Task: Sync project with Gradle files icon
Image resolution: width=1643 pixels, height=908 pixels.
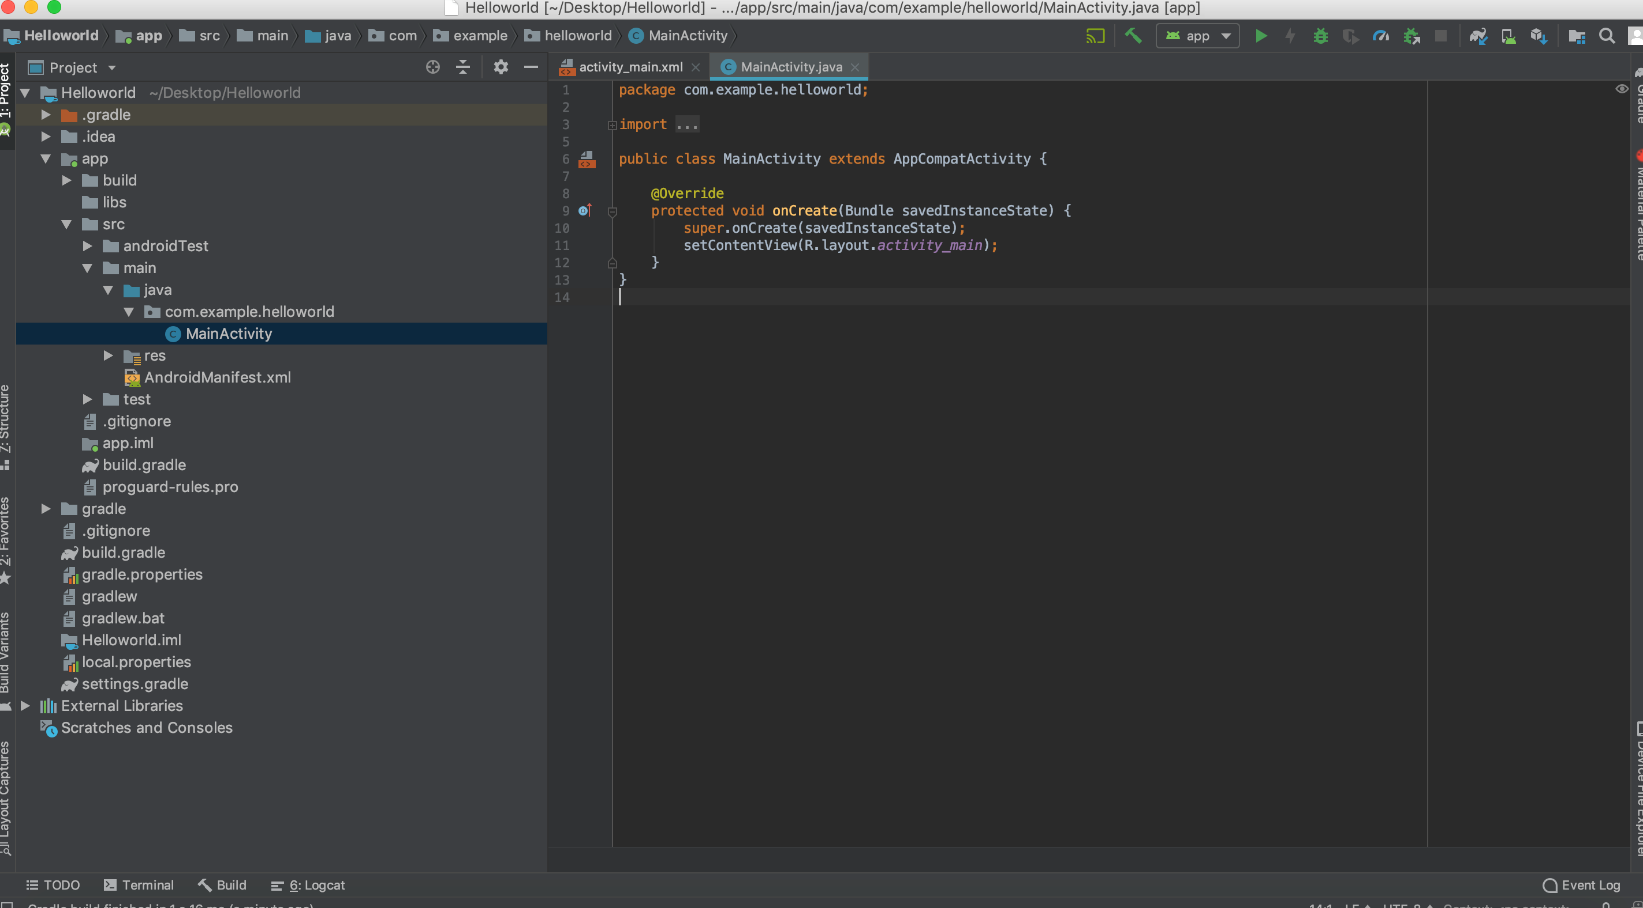Action: coord(1478,36)
